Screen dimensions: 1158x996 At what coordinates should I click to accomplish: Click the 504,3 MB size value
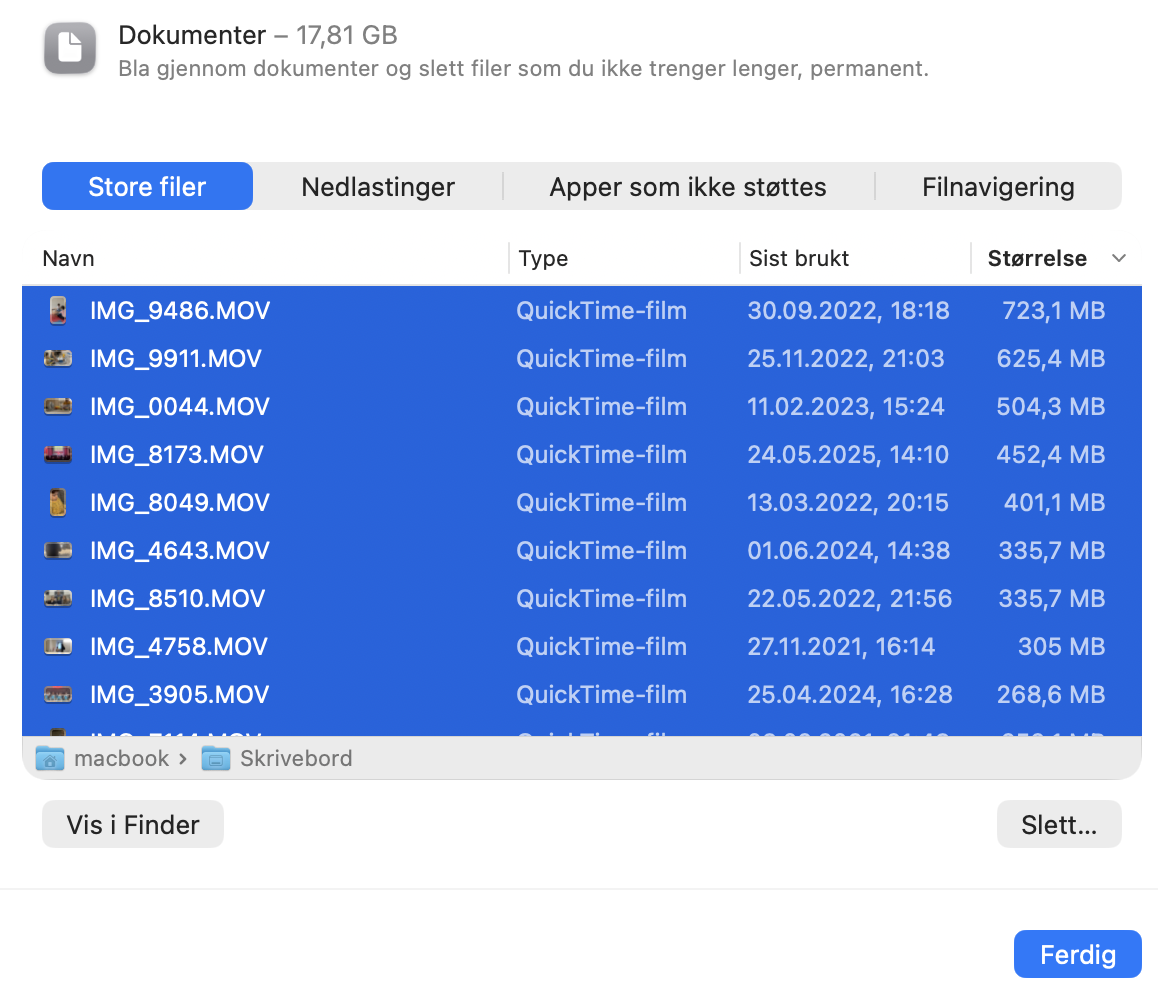point(1051,407)
